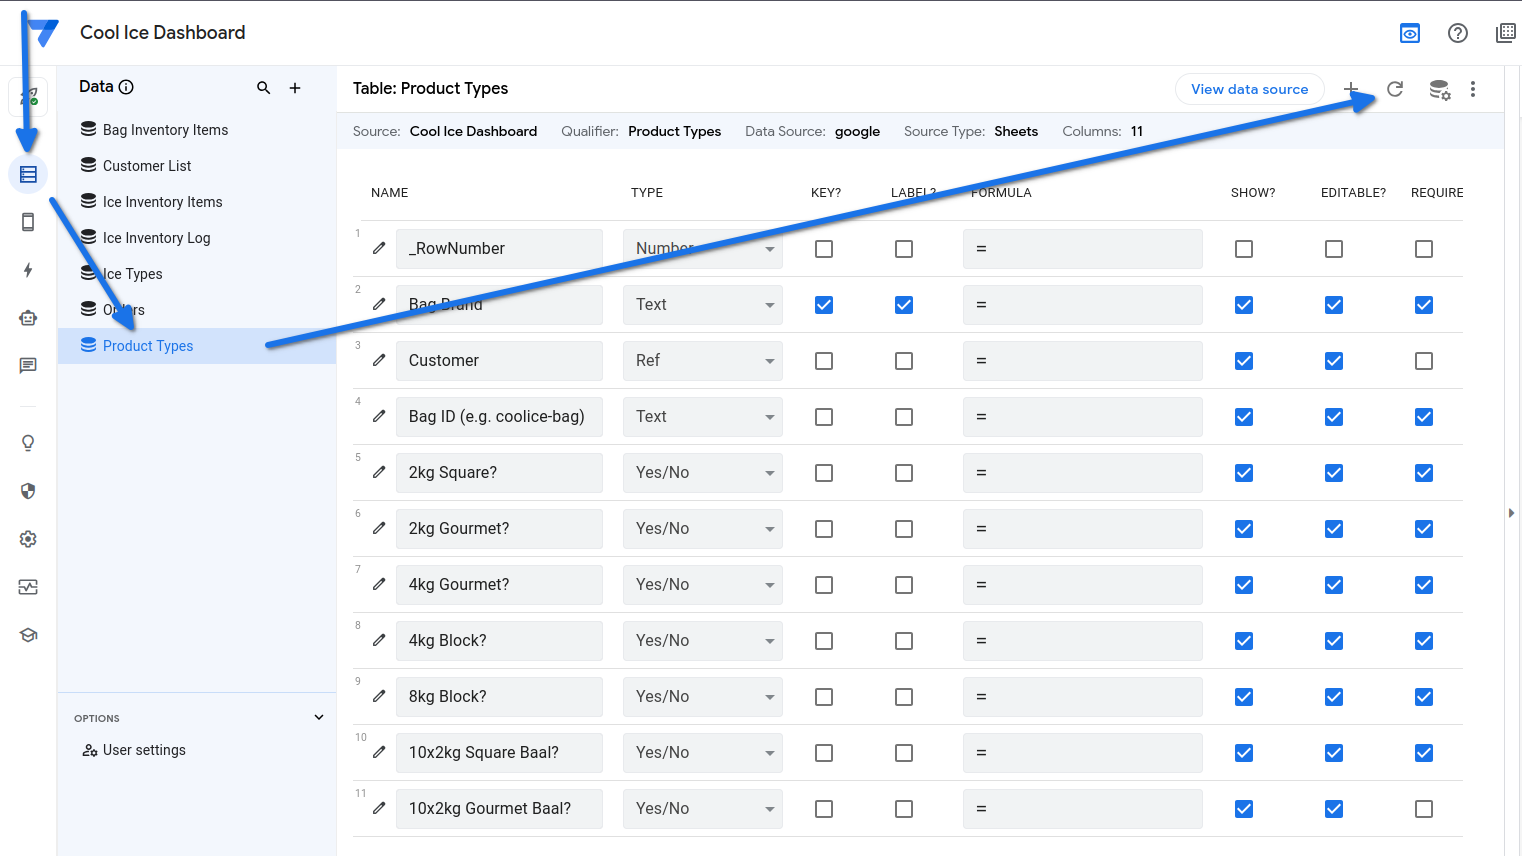The width and height of the screenshot is (1522, 856).
Task: Toggle KEY checkbox for Bag Brand row
Action: [824, 305]
